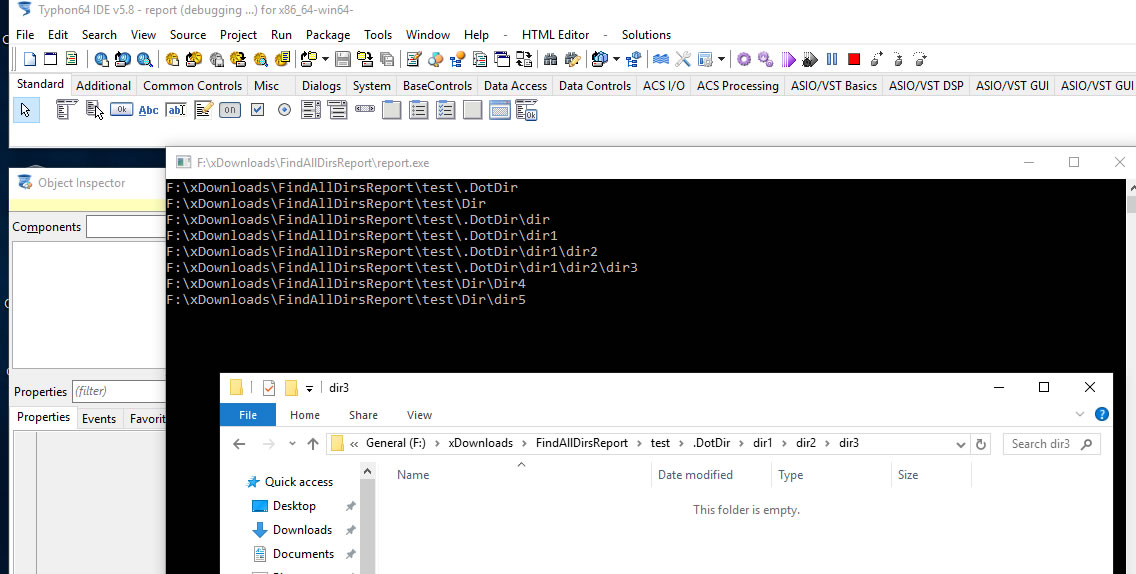Open the Package menu
This screenshot has height=574, width=1136.
tap(327, 35)
